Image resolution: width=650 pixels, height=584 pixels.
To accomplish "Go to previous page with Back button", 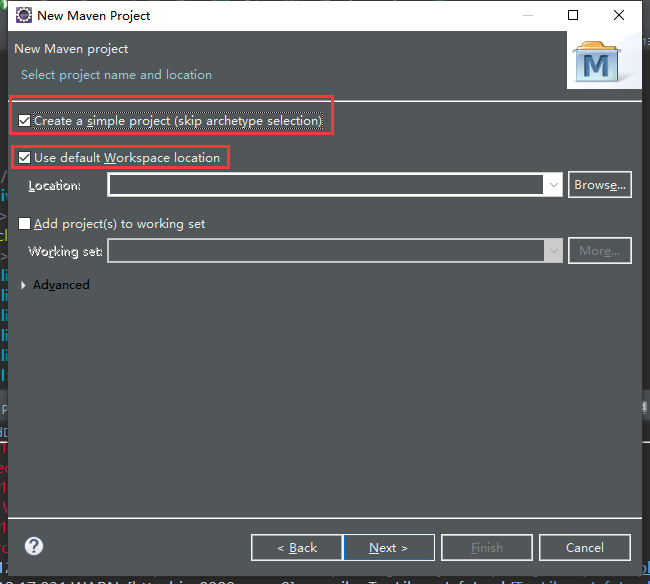I will [x=297, y=548].
